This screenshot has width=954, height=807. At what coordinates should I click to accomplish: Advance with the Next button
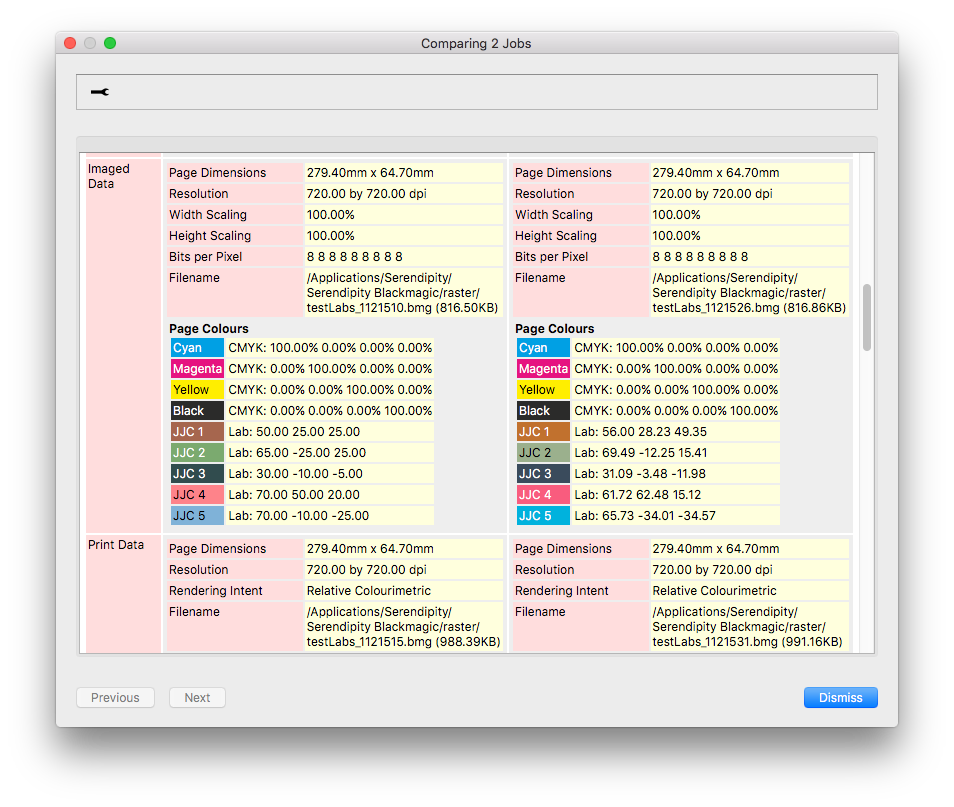(197, 697)
